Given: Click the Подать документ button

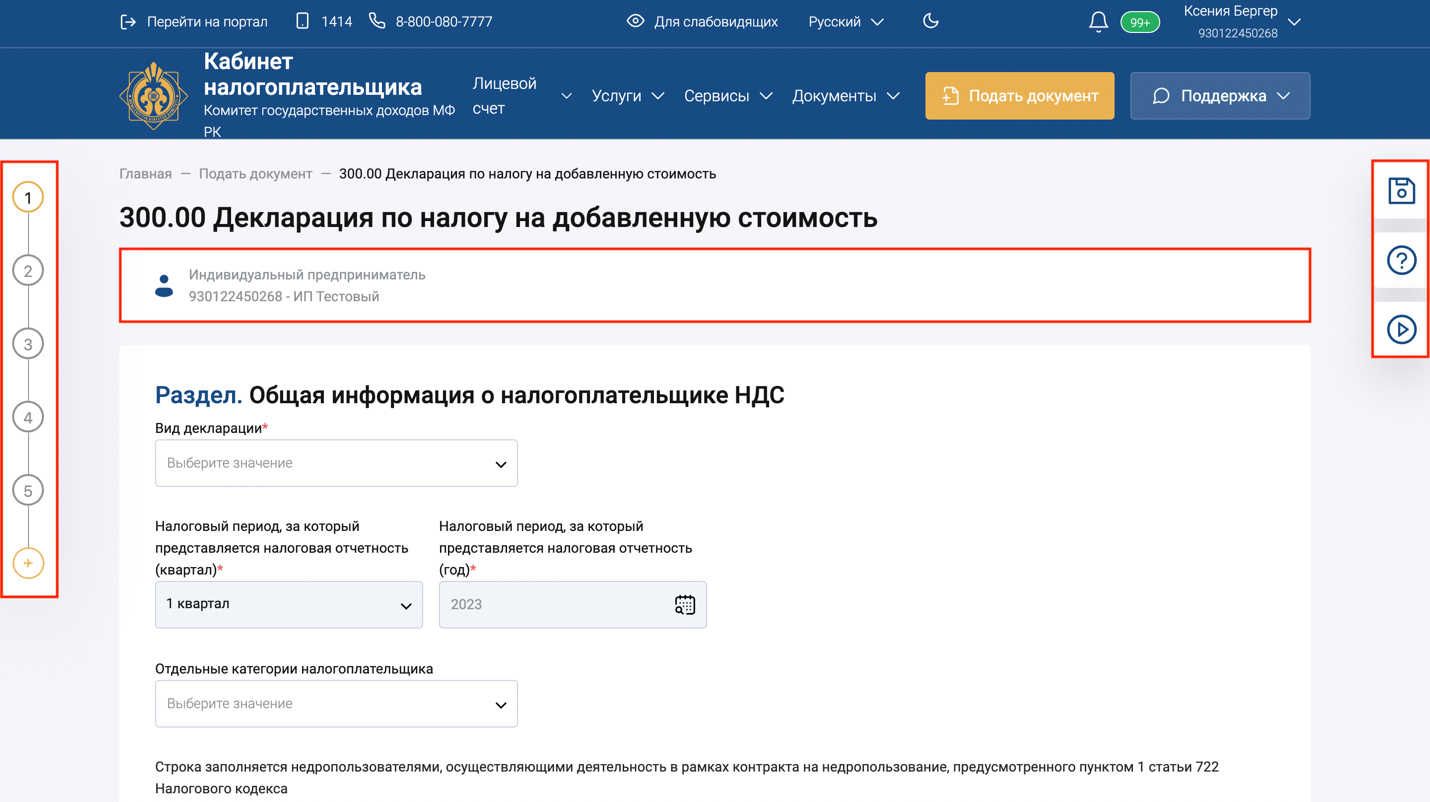Looking at the screenshot, I should [1019, 95].
